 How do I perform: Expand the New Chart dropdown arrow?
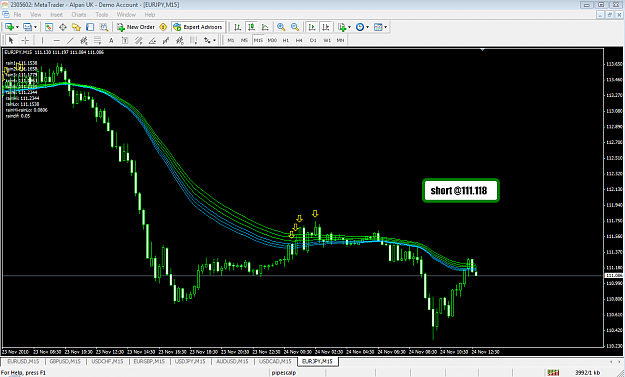[x=17, y=27]
